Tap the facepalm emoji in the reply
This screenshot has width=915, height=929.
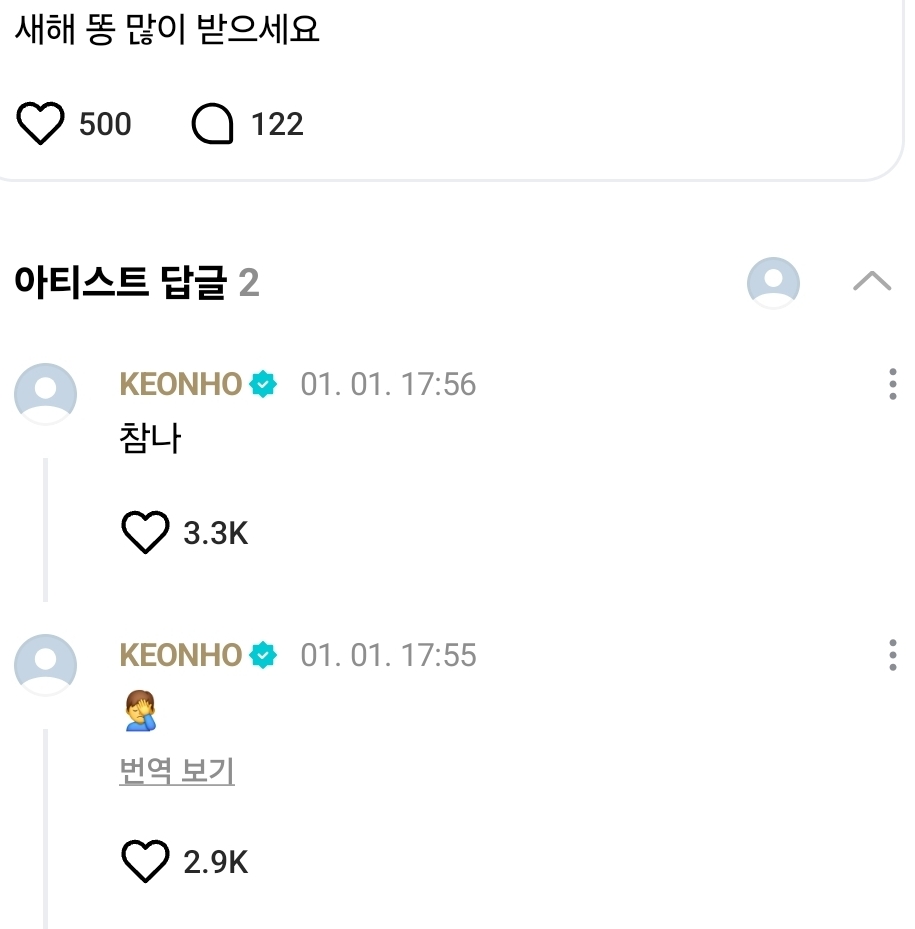[x=140, y=713]
